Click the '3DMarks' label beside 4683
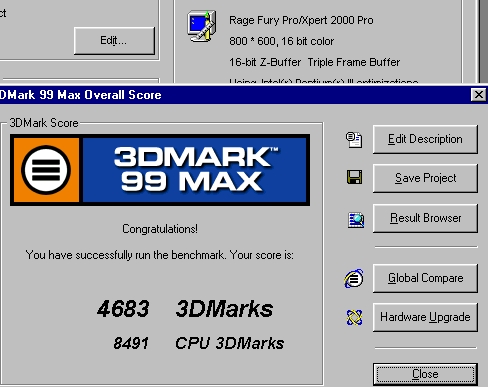Viewport: 488px width, 387px height. pos(224,309)
